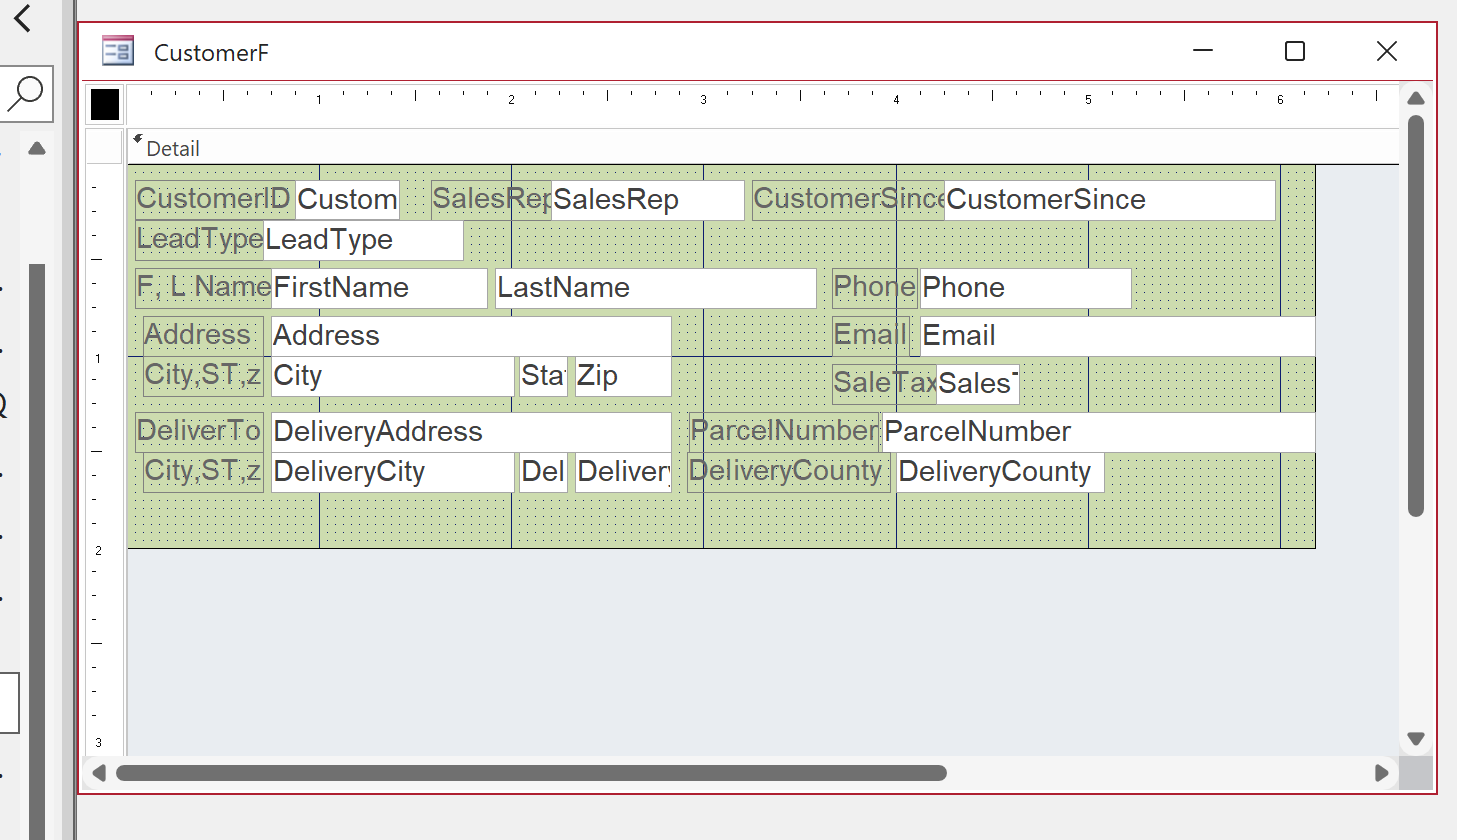
Task: Click the navigation pane scroll up arrow
Action: [x=37, y=149]
